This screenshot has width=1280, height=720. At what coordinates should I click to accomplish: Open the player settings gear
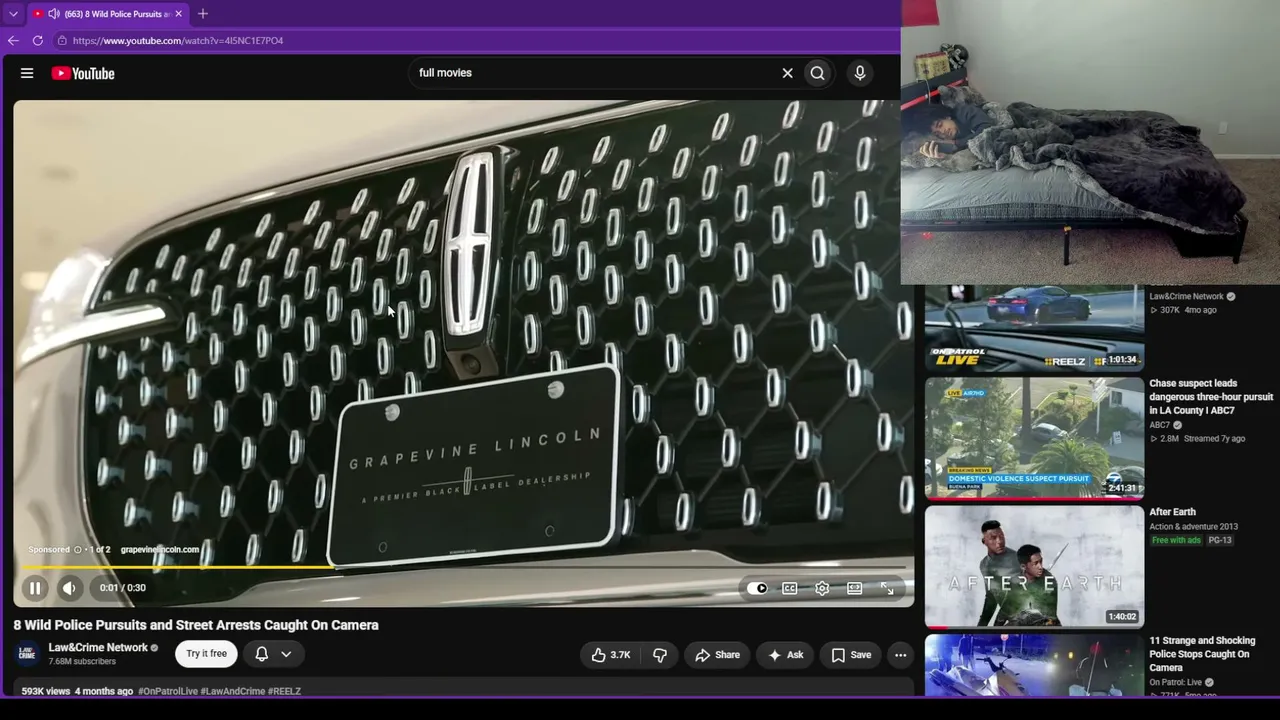click(x=822, y=588)
